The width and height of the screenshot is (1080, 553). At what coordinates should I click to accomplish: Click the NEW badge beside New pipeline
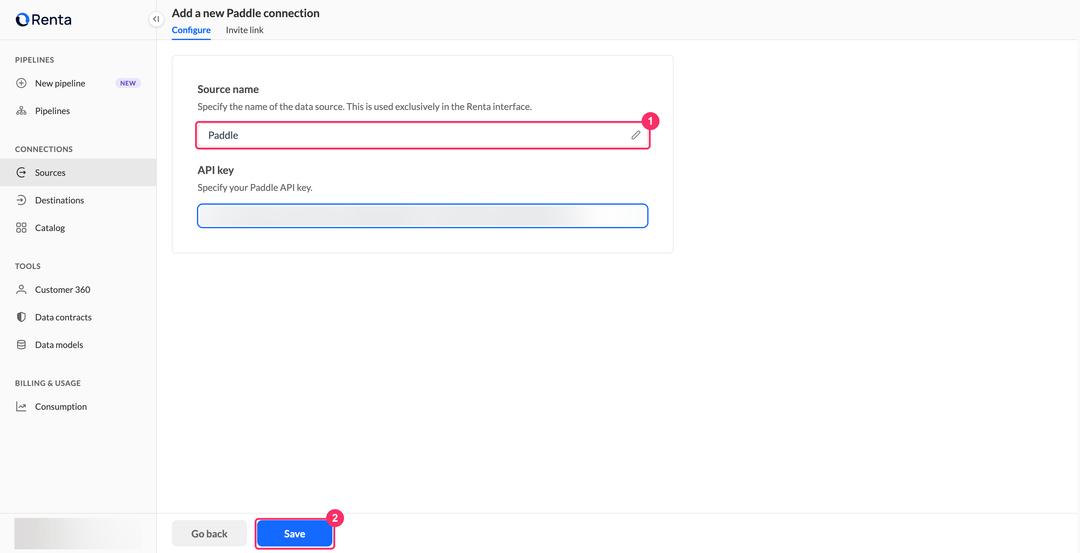click(x=128, y=83)
